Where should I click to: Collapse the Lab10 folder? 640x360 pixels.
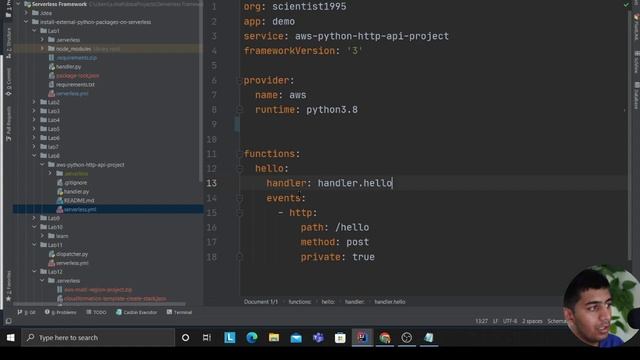(34, 227)
